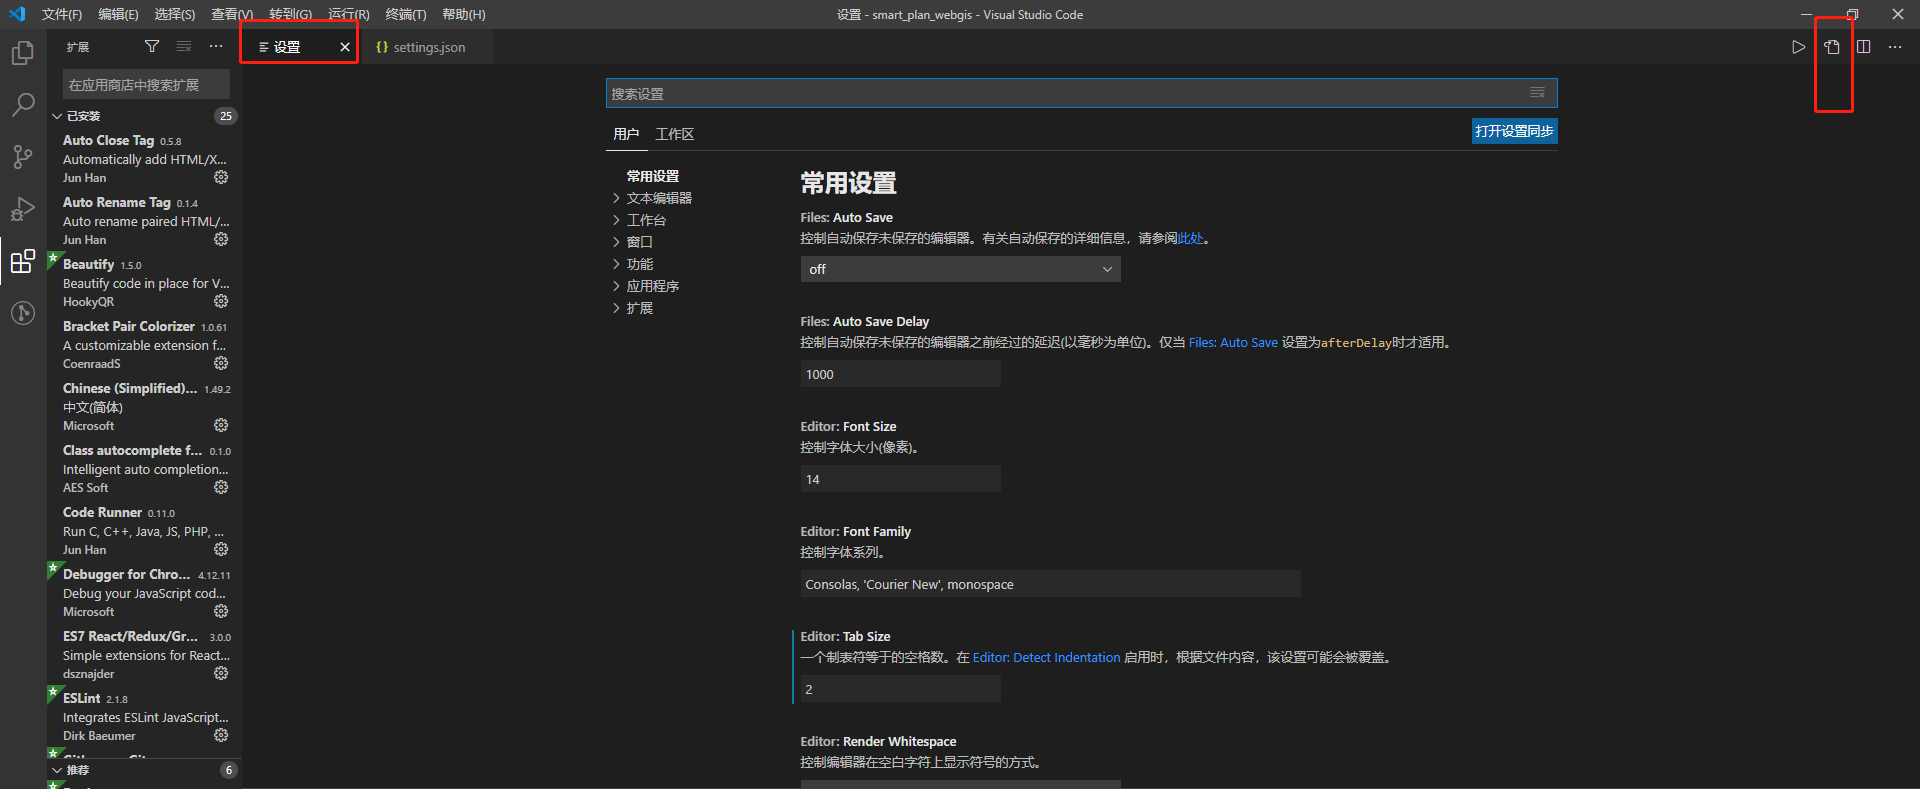
Task: Open manage gear for Chinese (Simplified) extension
Action: [221, 425]
